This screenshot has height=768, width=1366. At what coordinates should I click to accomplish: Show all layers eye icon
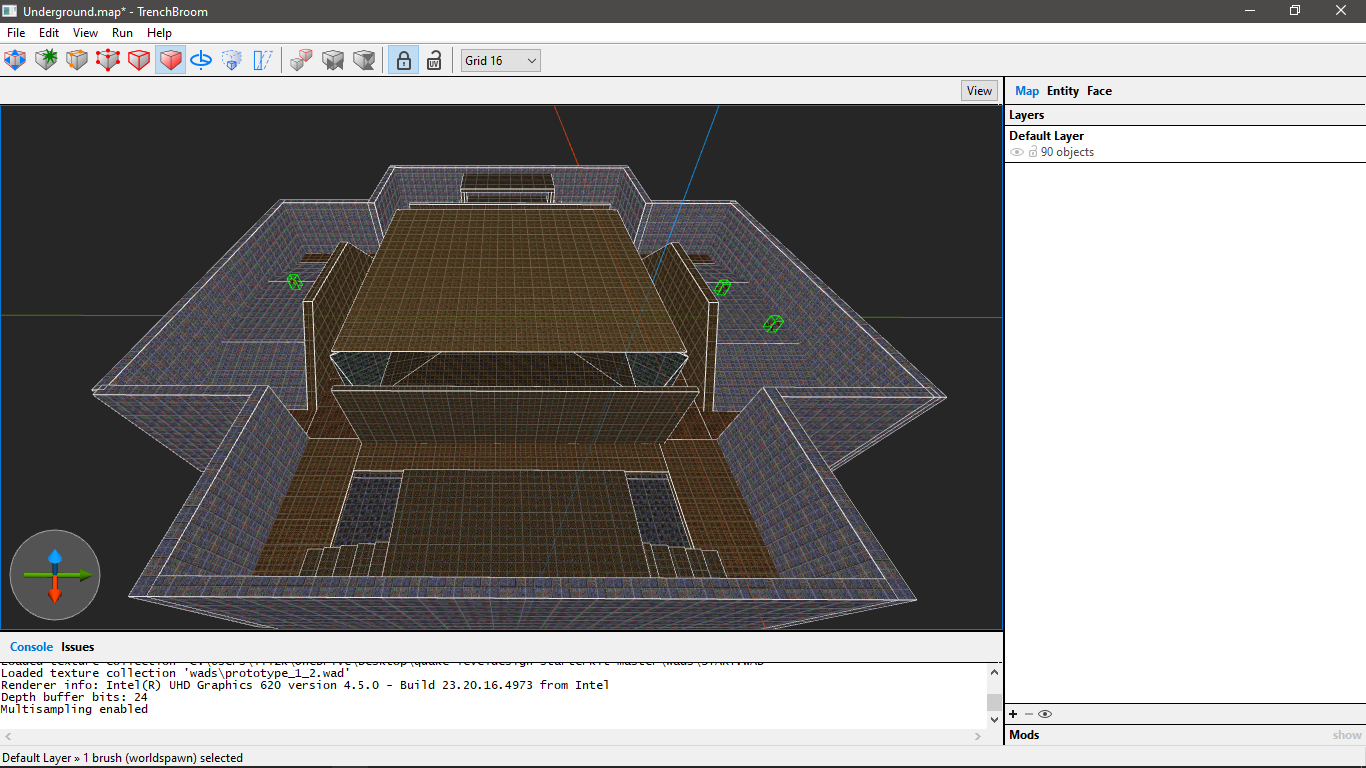pyautogui.click(x=1045, y=714)
